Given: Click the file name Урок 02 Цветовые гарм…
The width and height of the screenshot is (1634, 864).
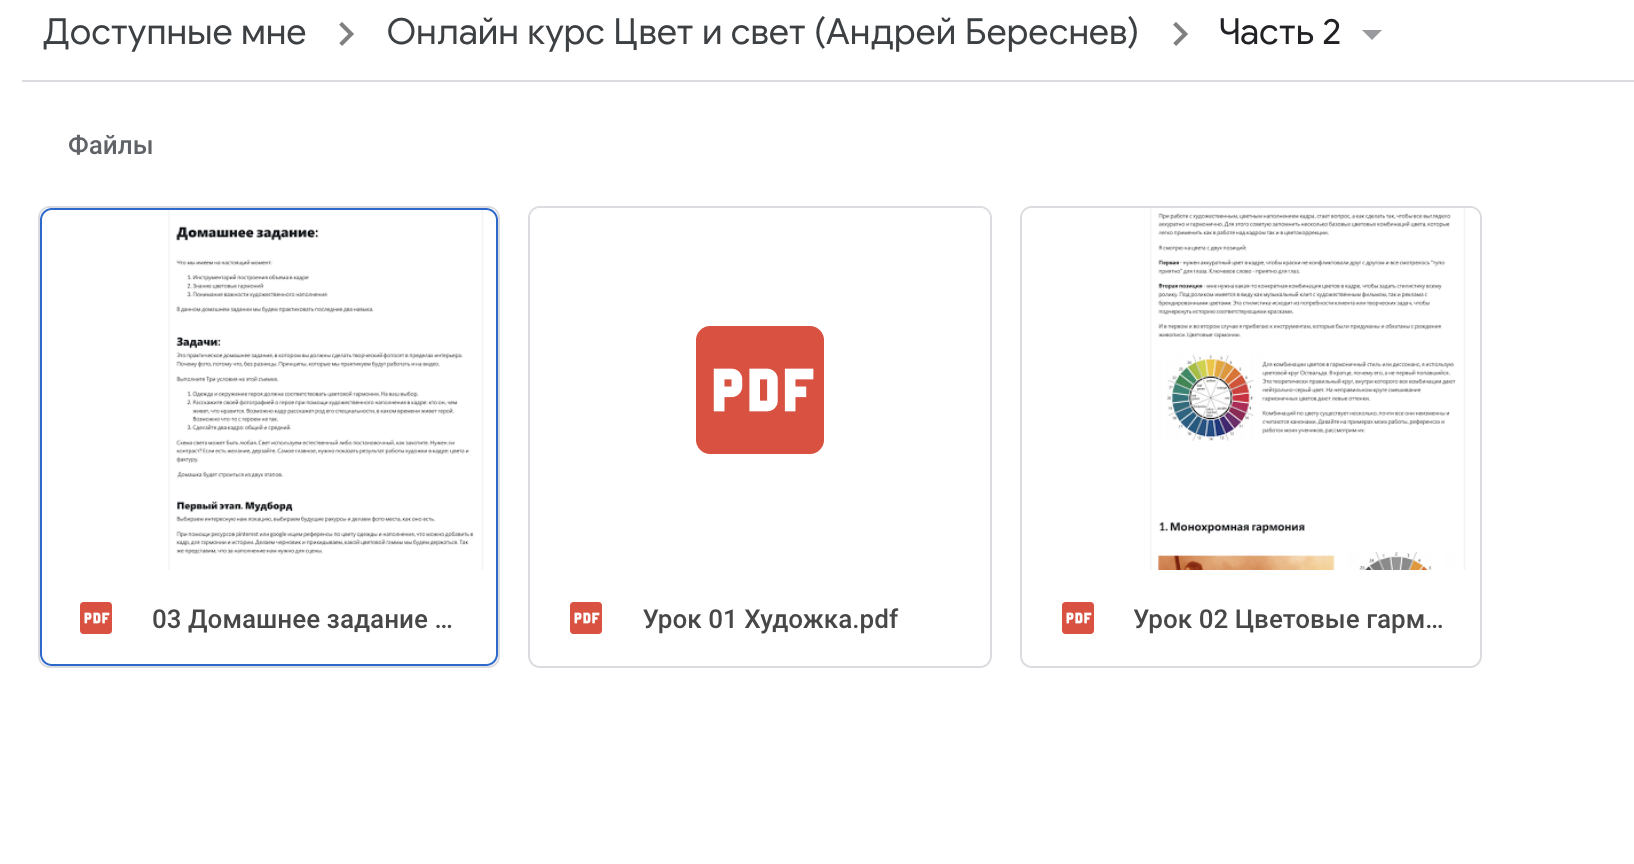Looking at the screenshot, I should coord(1287,619).
